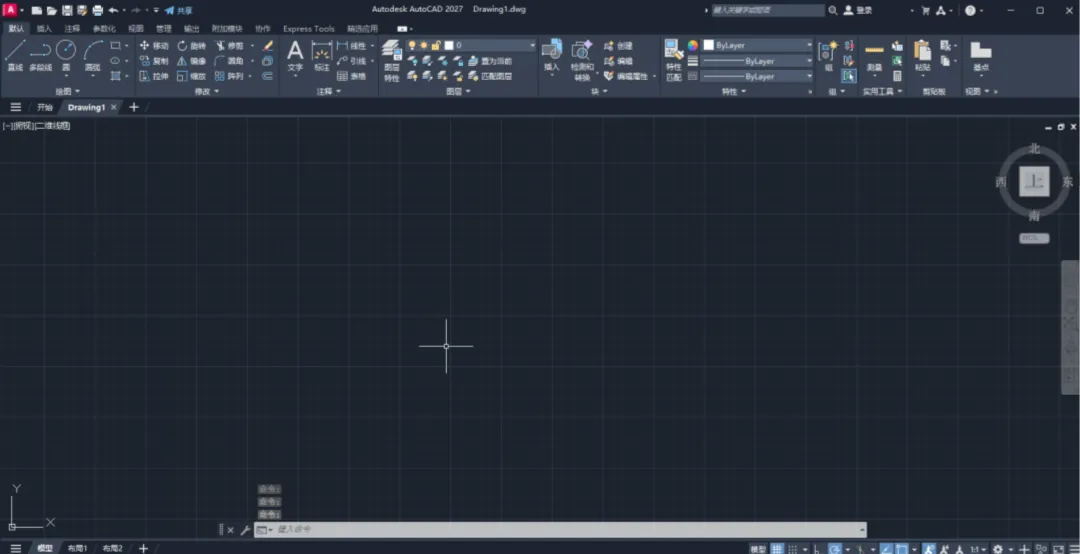Open the annotation scale 1:1 dropdown
1080x554 pixels.
pos(979,548)
